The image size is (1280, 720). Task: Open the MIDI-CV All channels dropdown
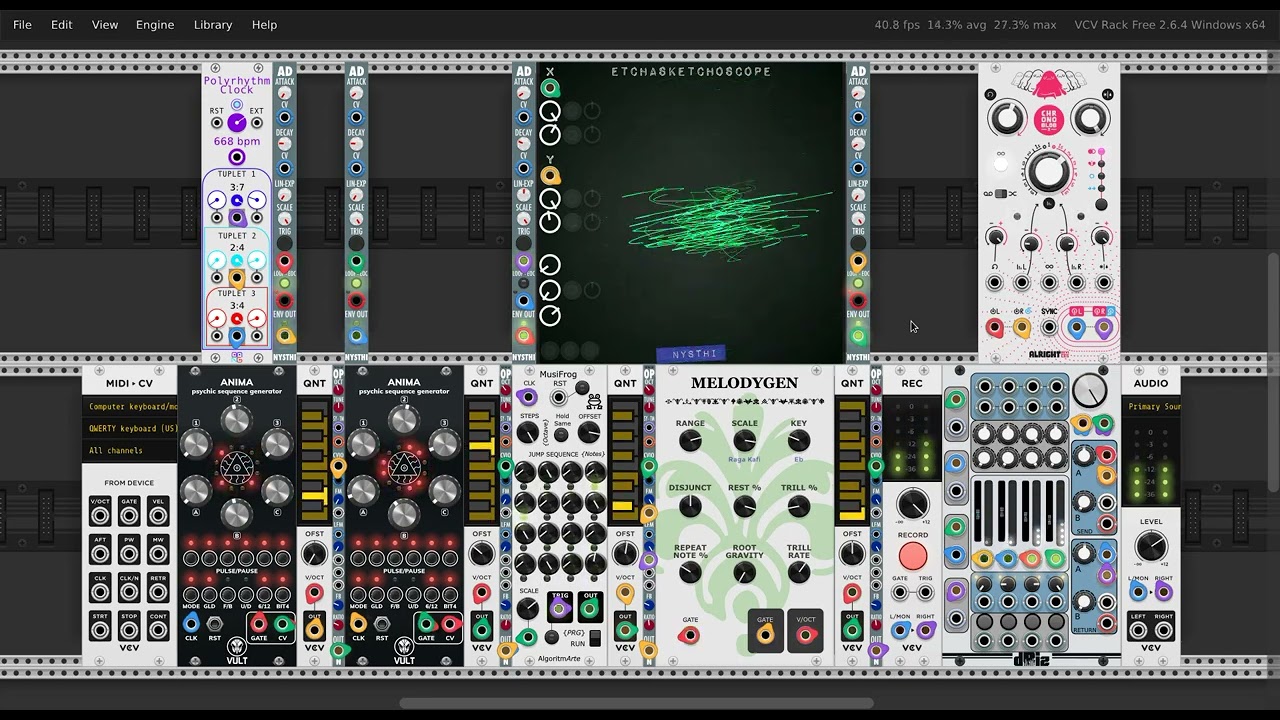(130, 450)
